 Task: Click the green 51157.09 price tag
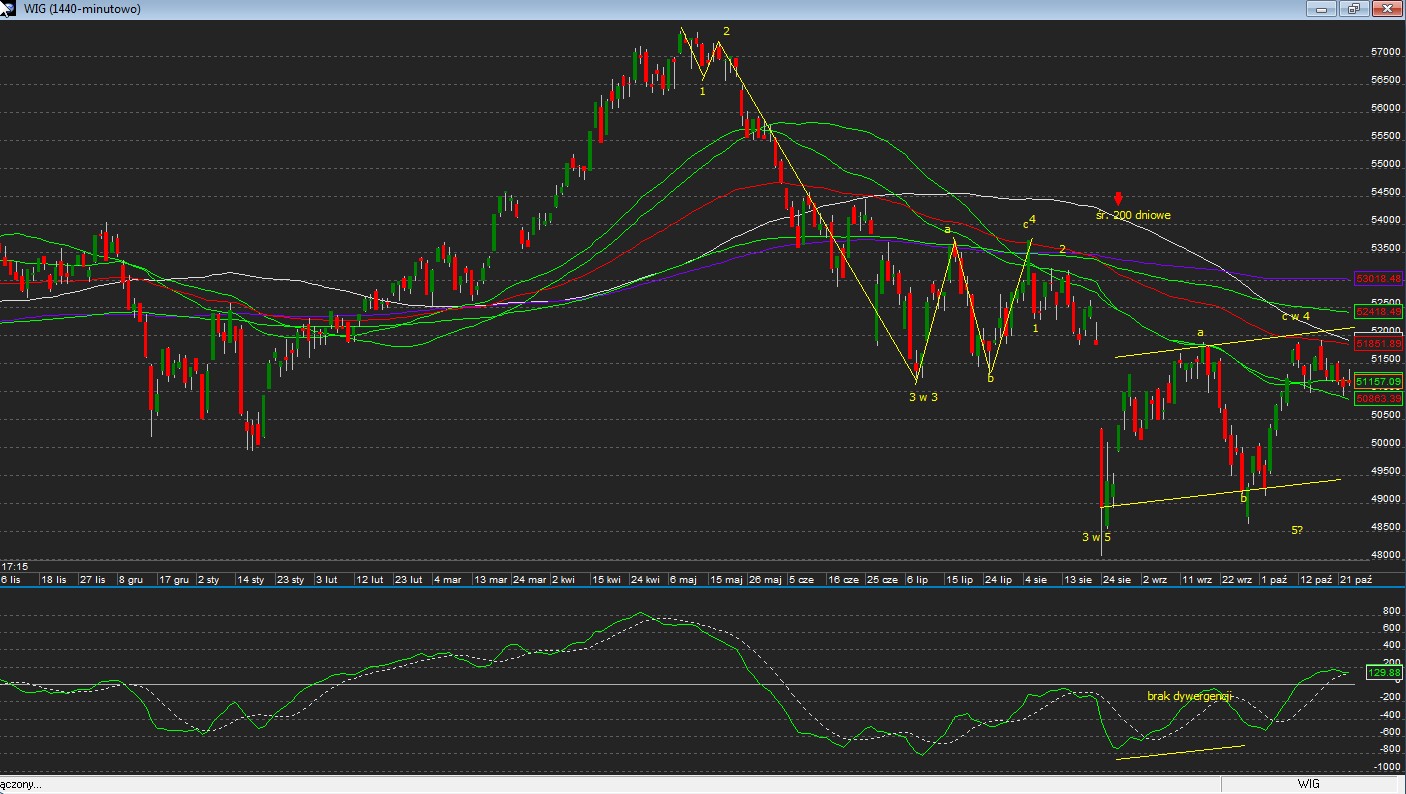pyautogui.click(x=1379, y=382)
